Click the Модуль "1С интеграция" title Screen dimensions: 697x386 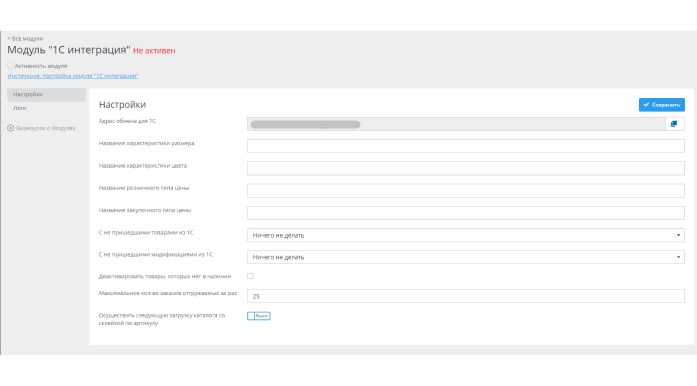68,50
